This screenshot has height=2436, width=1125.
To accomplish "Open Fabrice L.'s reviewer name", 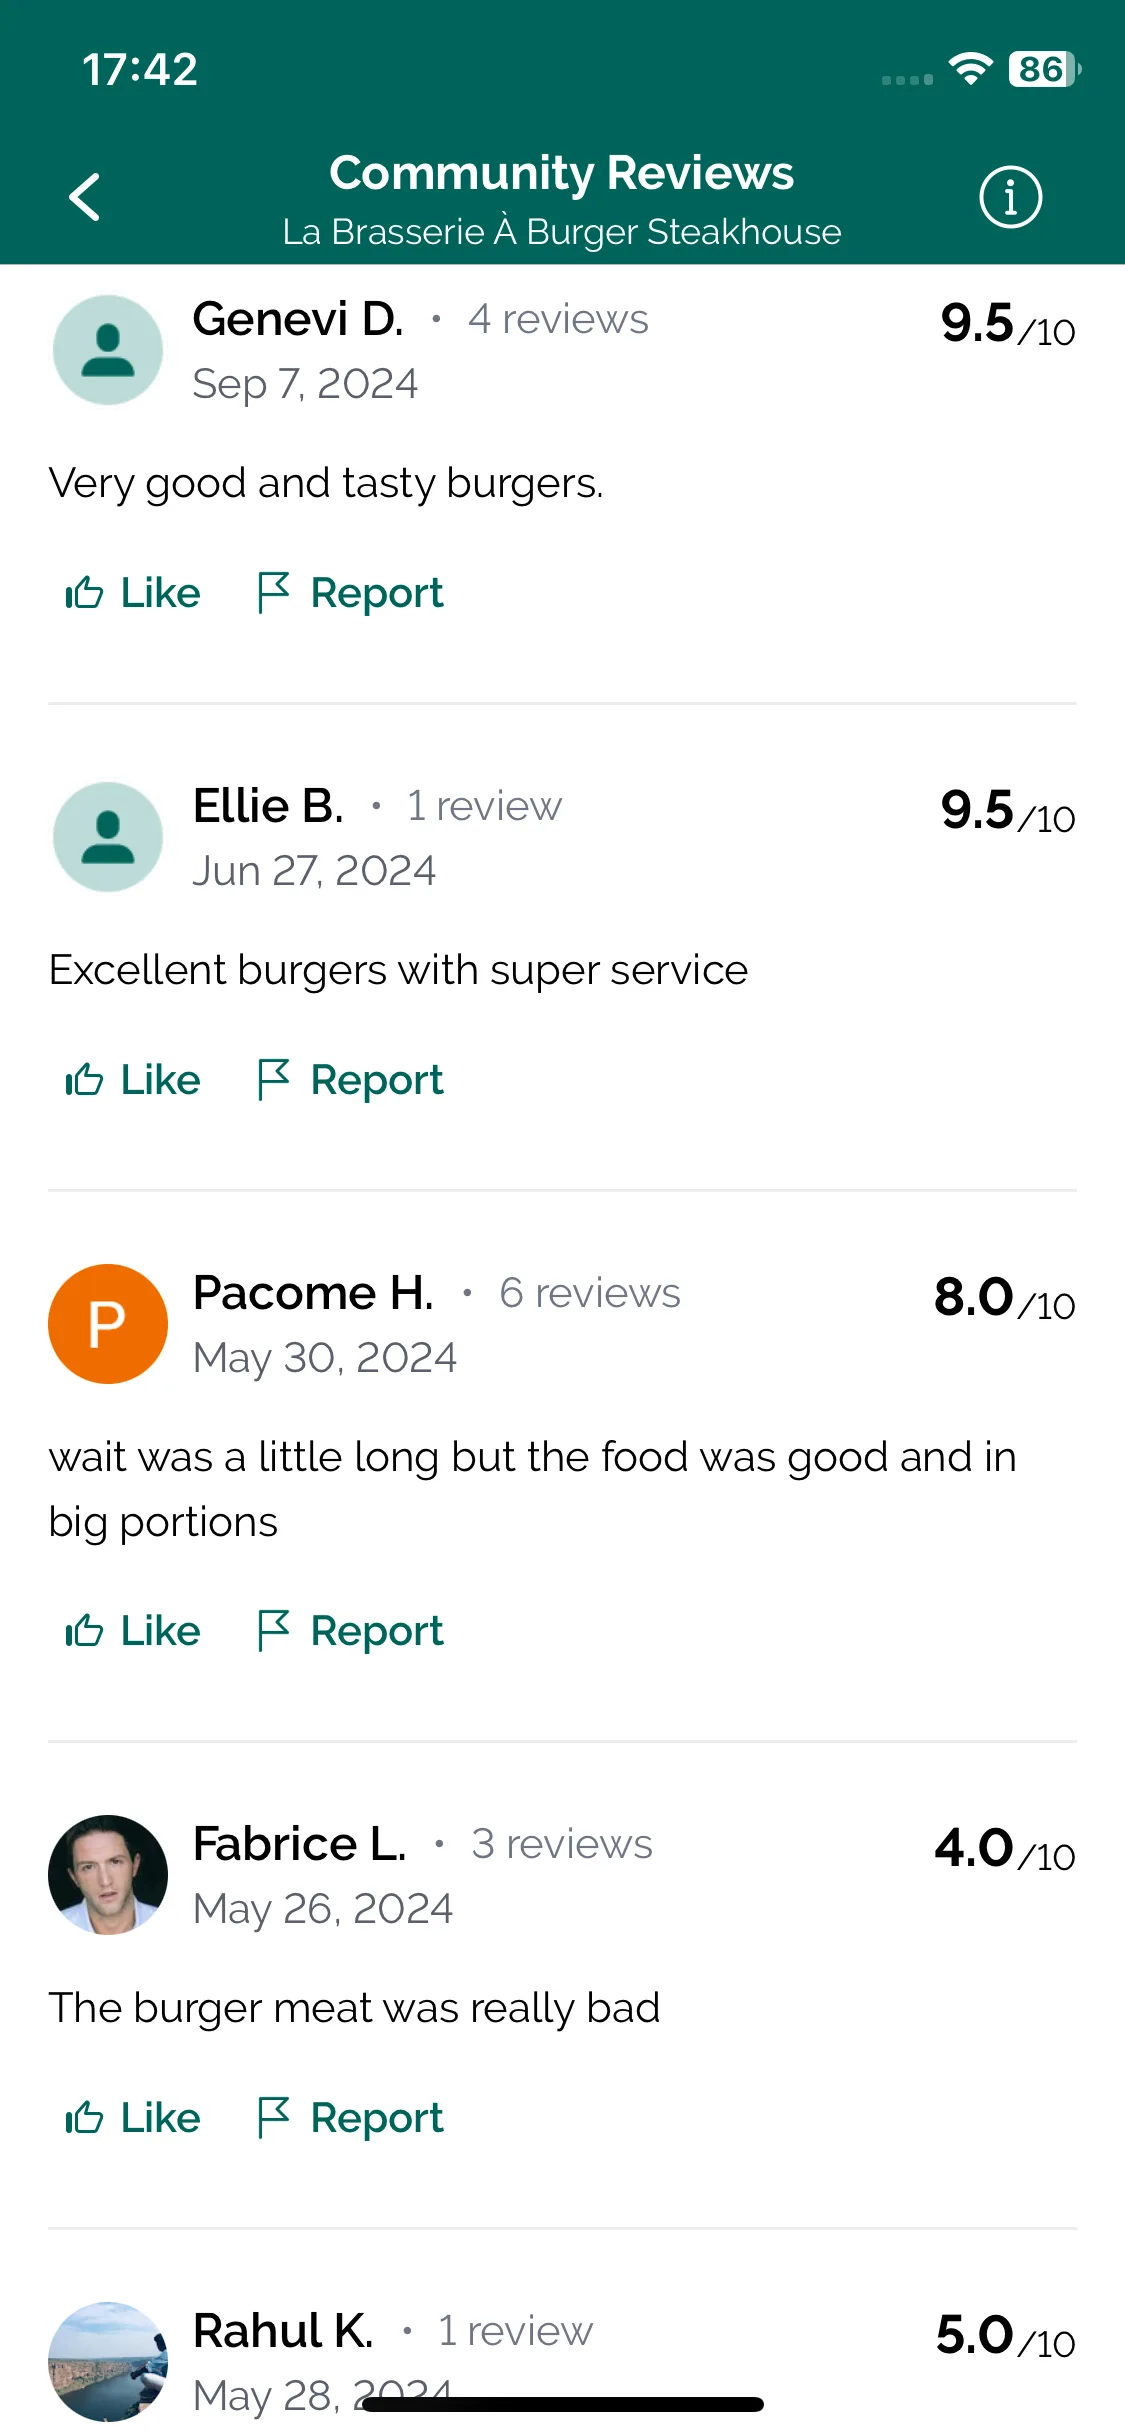I will [x=300, y=1844].
